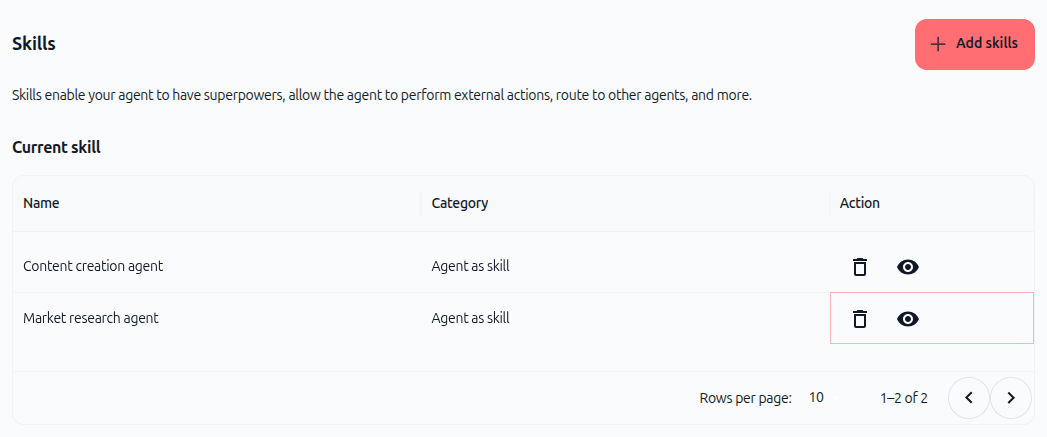The width and height of the screenshot is (1047, 437).
Task: Click the Skills section heading
Action: coord(33,44)
